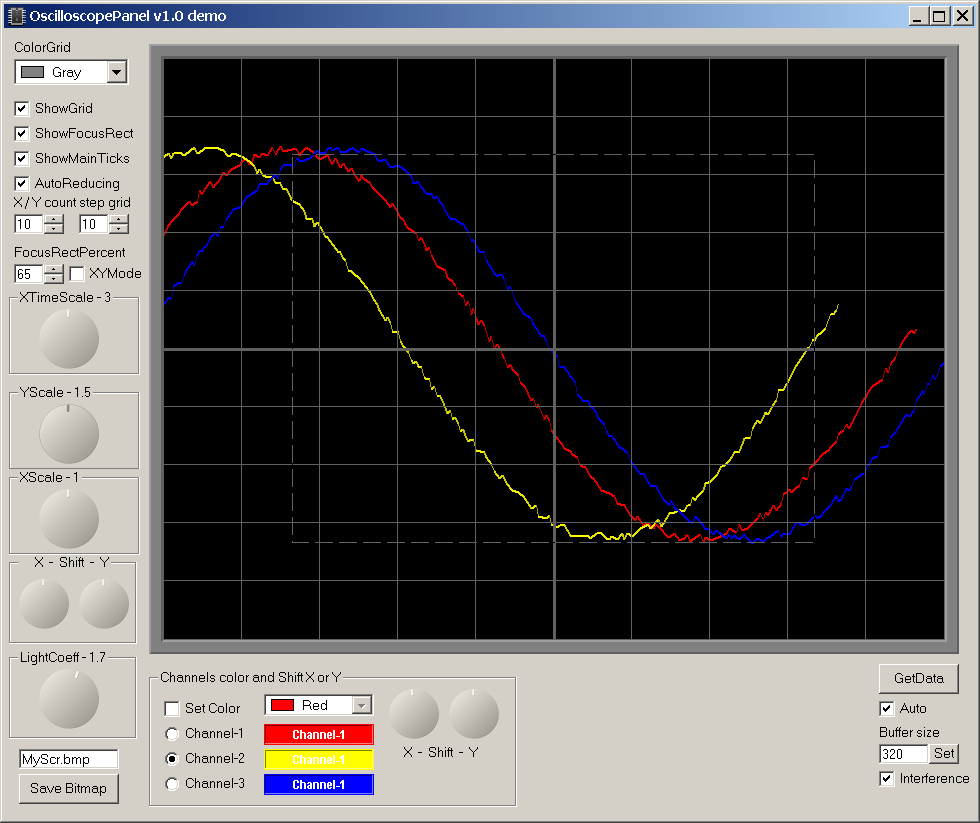Image resolution: width=980 pixels, height=823 pixels.
Task: Click the GetData button
Action: pos(919,679)
